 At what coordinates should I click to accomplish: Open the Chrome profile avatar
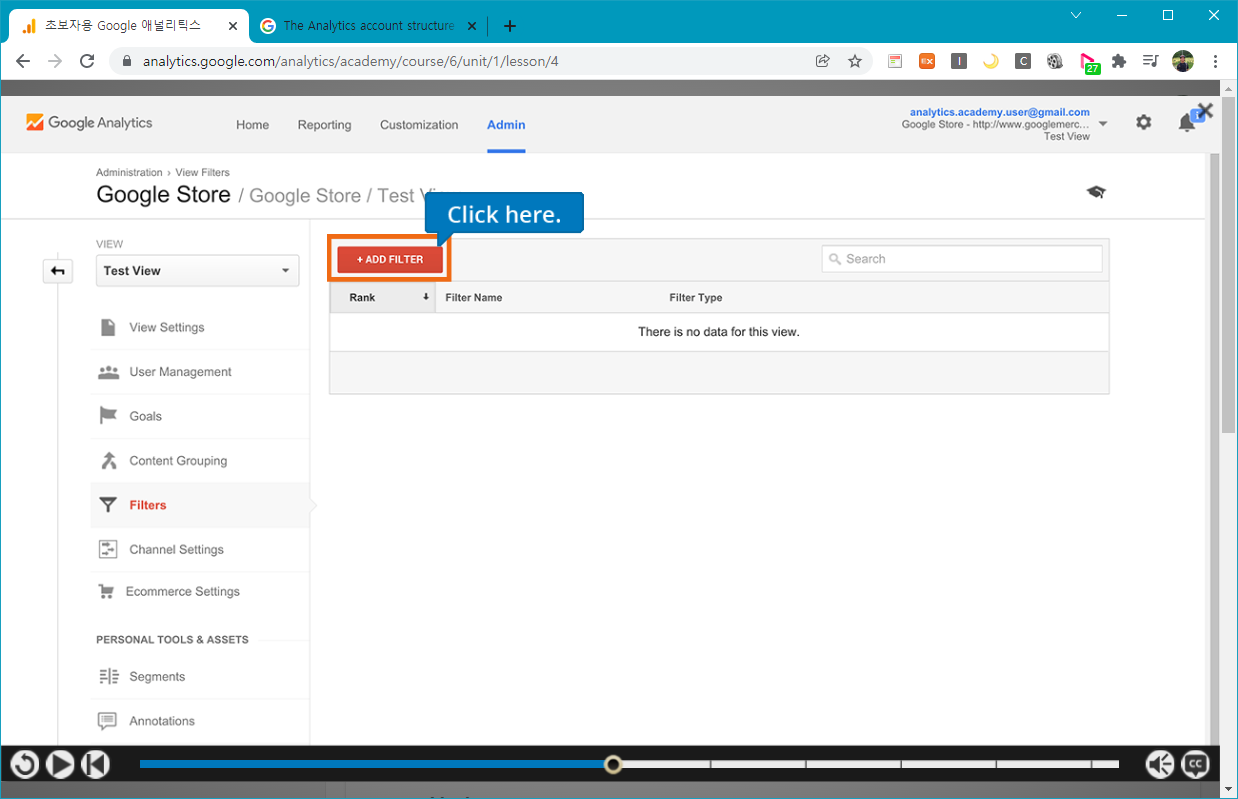1183,61
